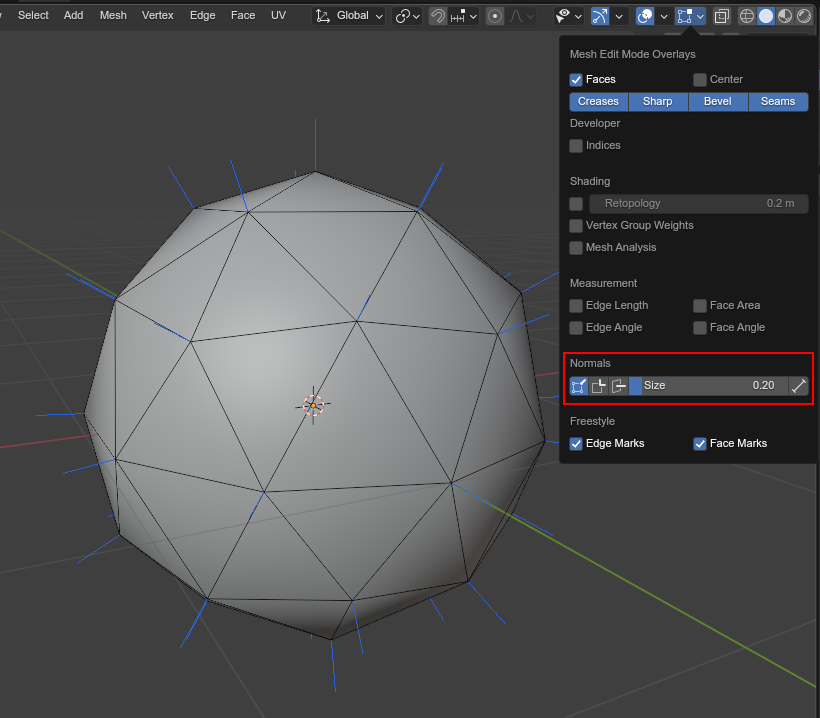Open selectability options dropdown arrow
The height and width of the screenshot is (718, 820).
[578, 17]
